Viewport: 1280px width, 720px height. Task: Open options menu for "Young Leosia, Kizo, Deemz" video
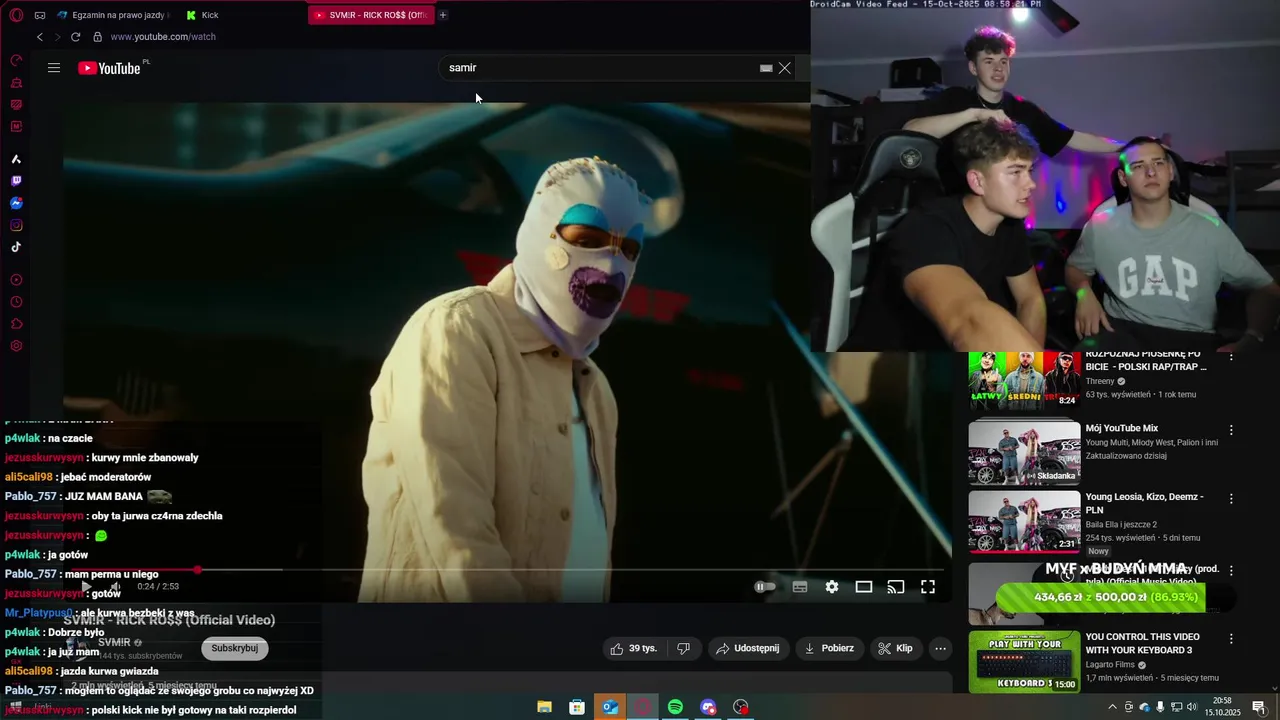coord(1231,498)
